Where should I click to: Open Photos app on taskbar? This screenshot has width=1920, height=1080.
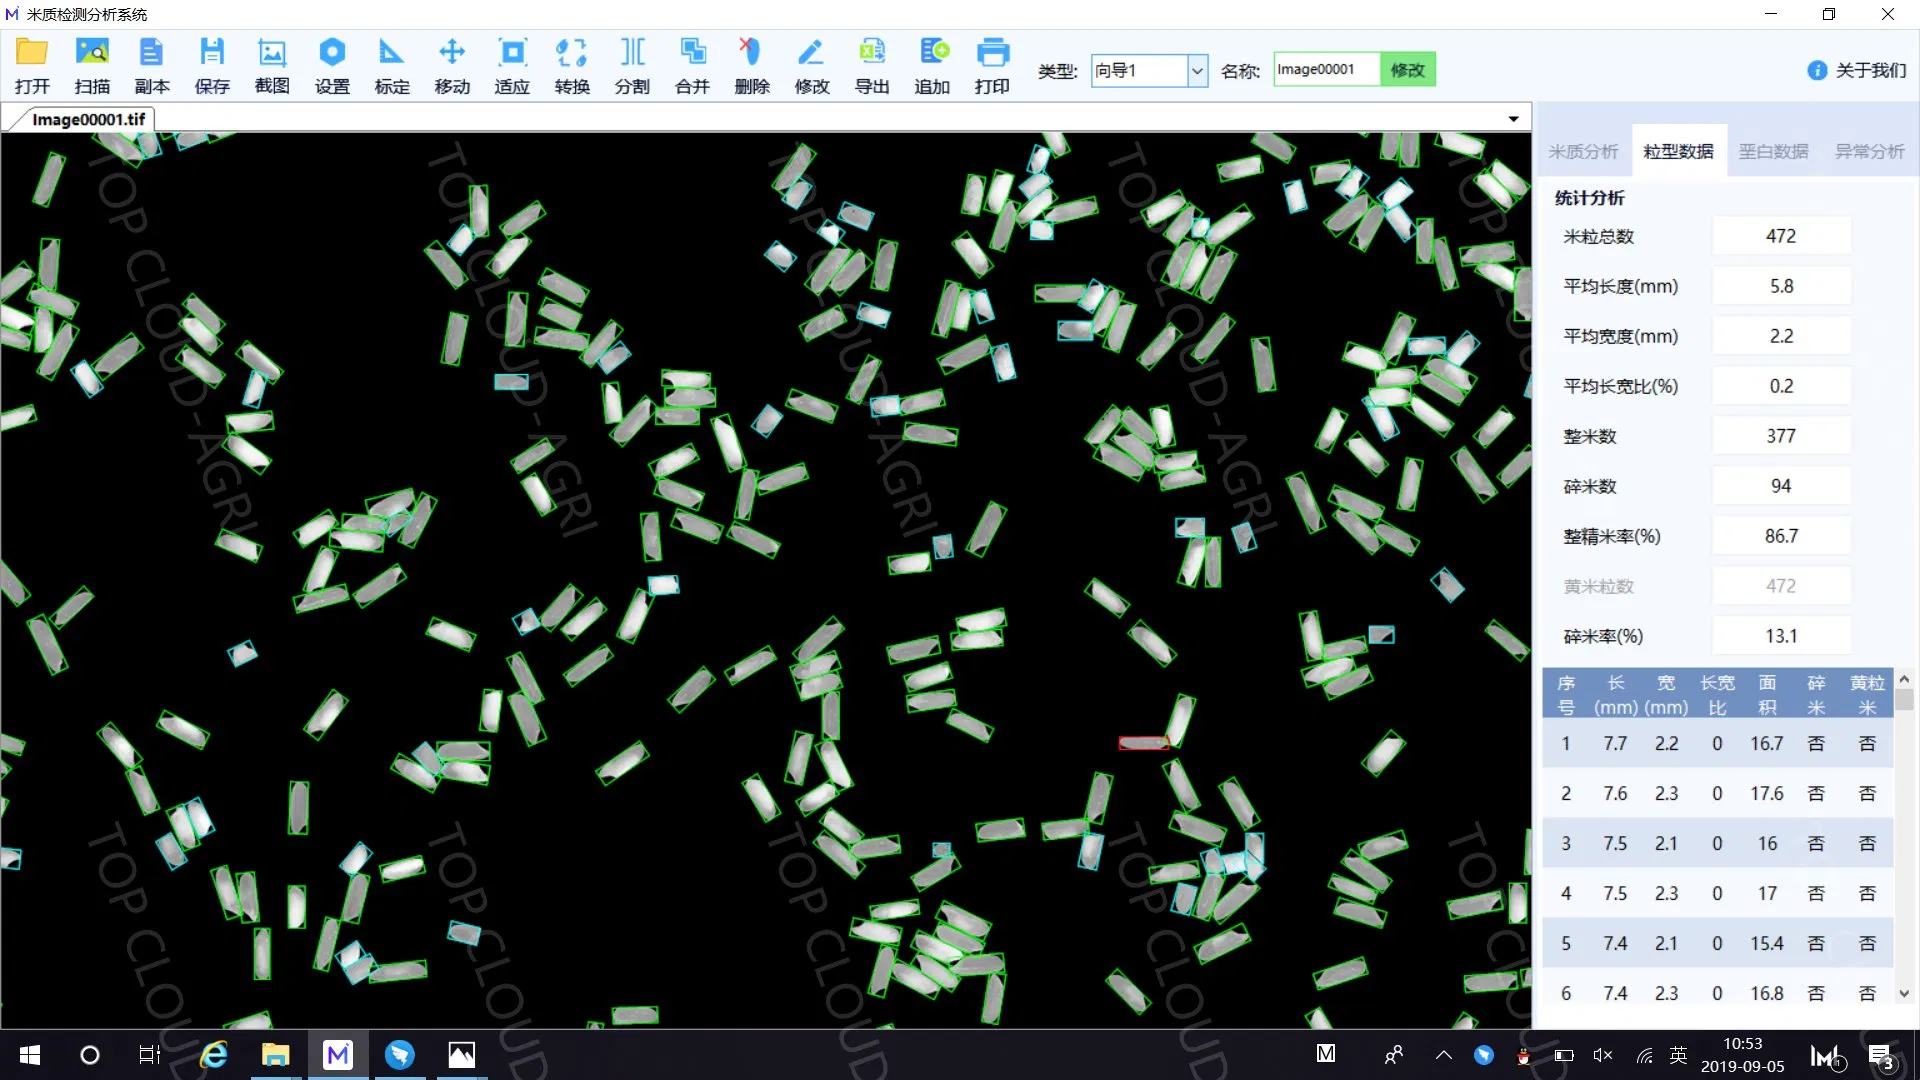pyautogui.click(x=461, y=1055)
